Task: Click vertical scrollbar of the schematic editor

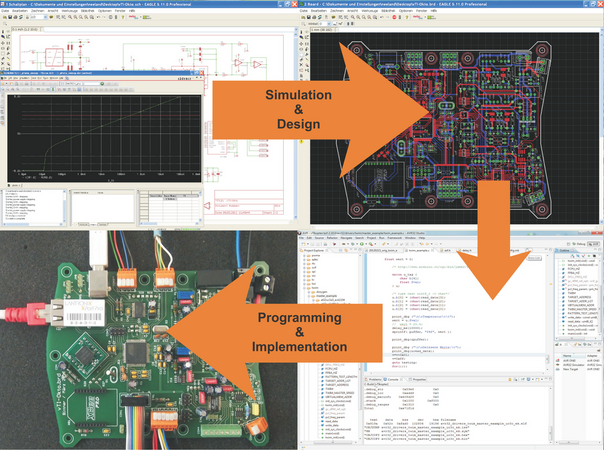Action: (298, 100)
